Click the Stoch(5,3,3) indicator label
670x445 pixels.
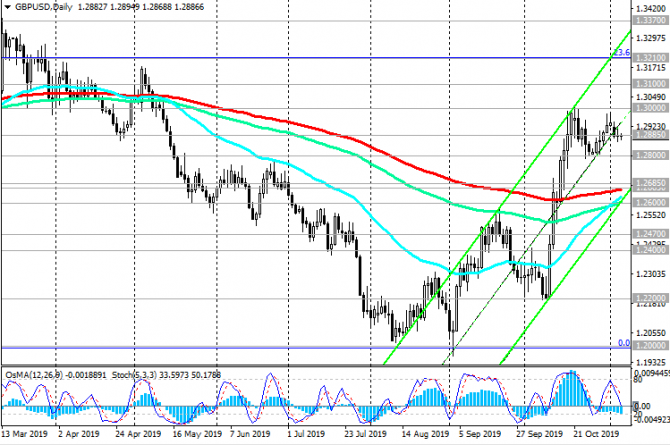point(134,375)
